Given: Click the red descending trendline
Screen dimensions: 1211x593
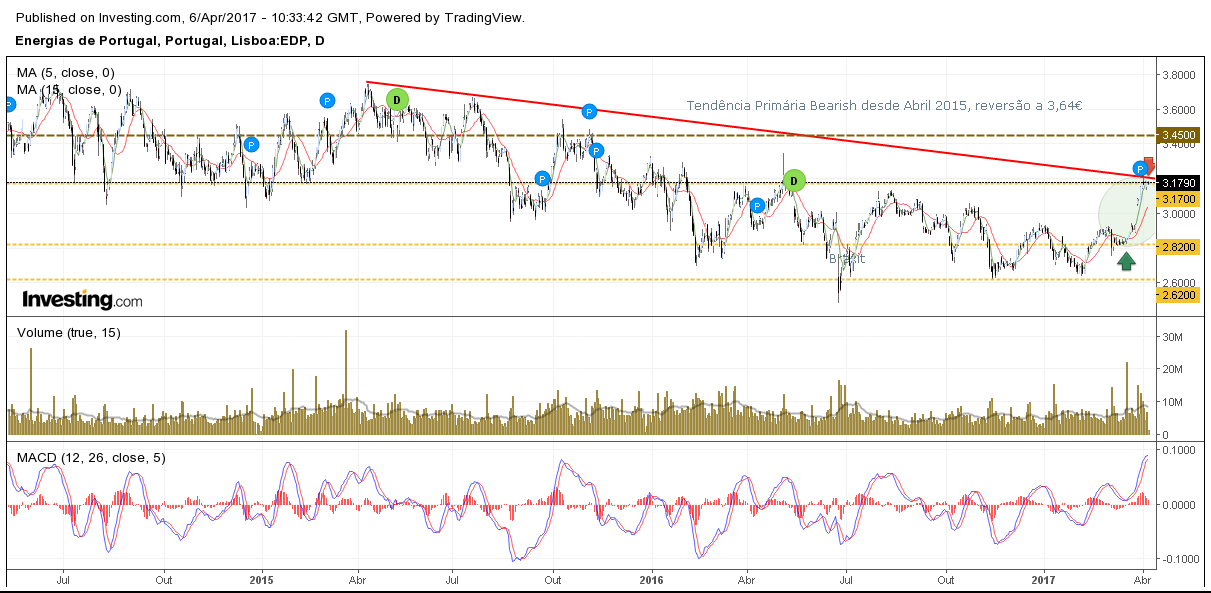Looking at the screenshot, I should (760, 129).
